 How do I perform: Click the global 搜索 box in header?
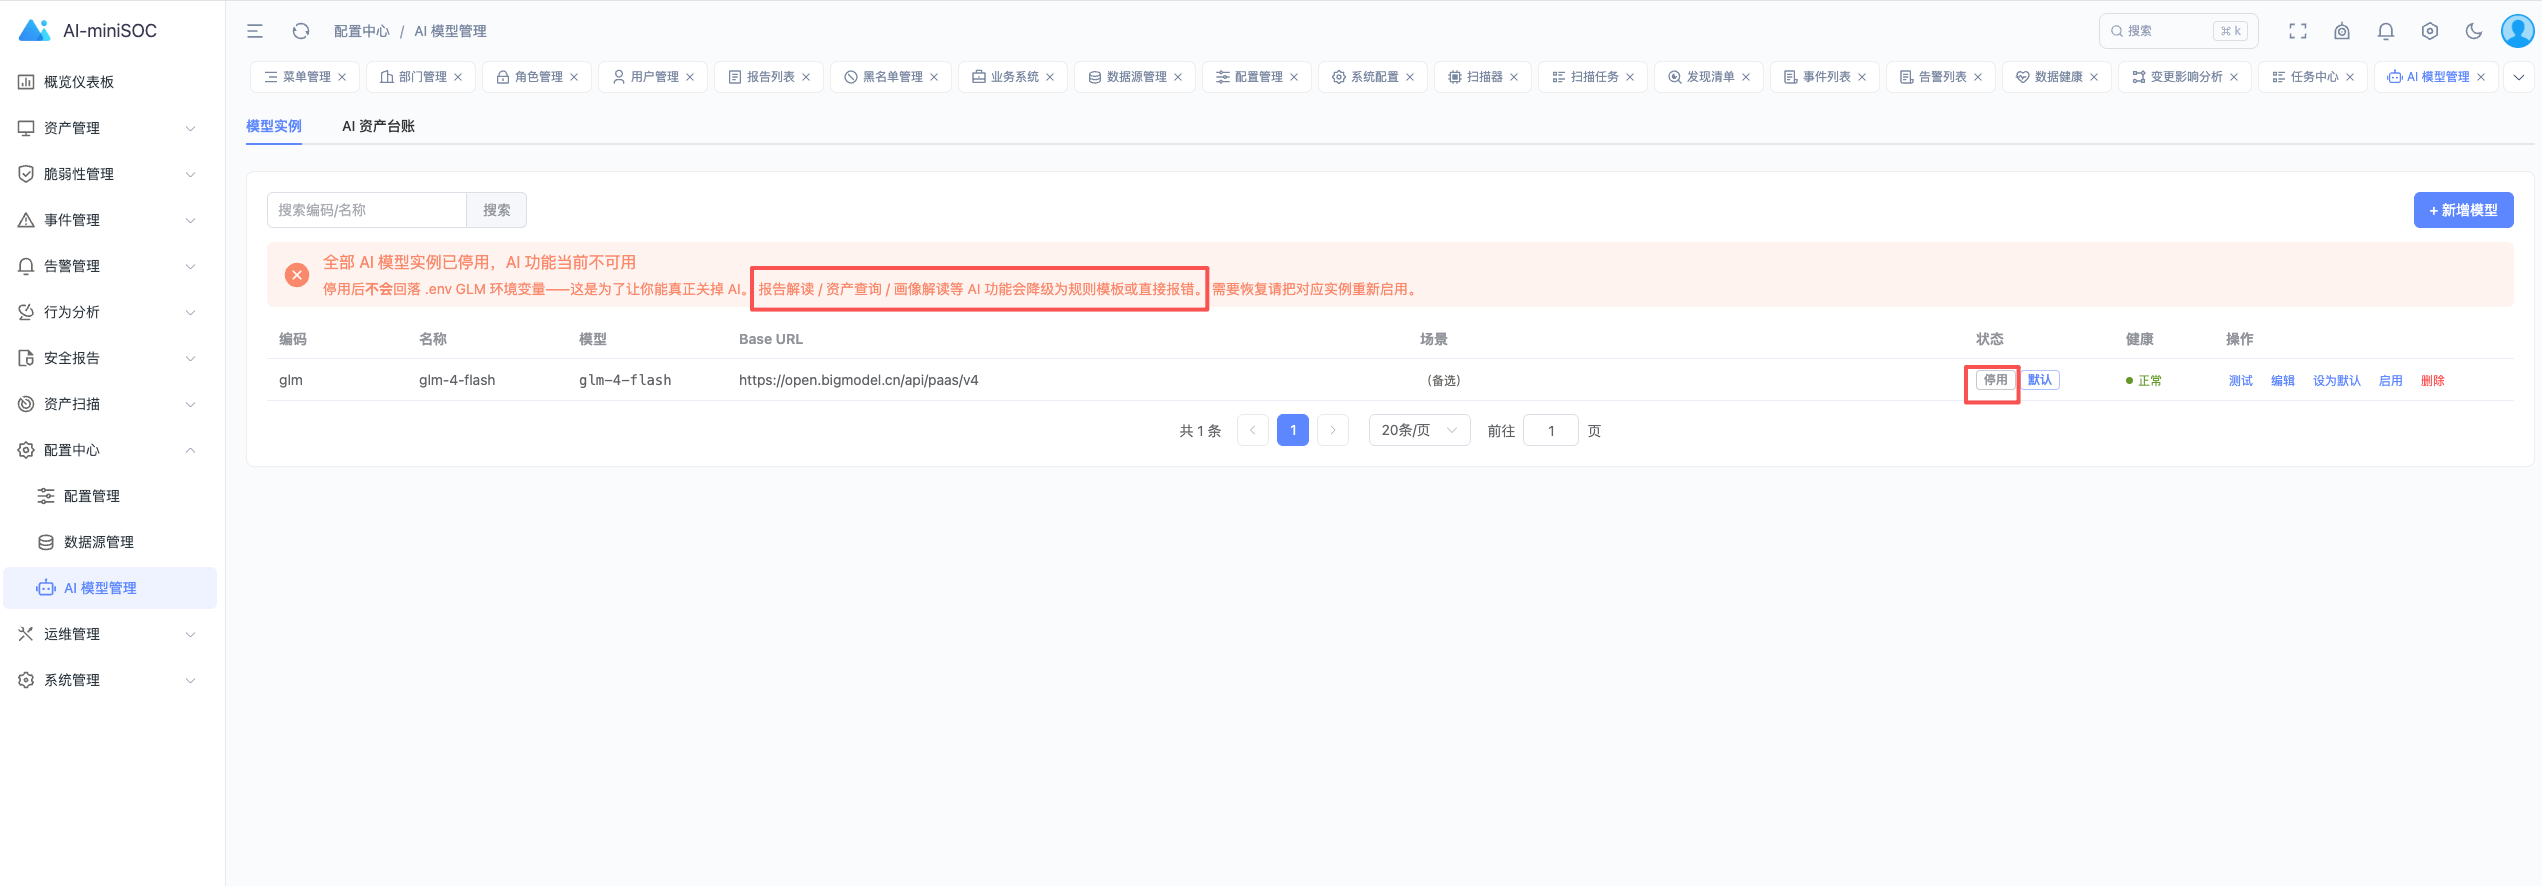click(x=2178, y=31)
